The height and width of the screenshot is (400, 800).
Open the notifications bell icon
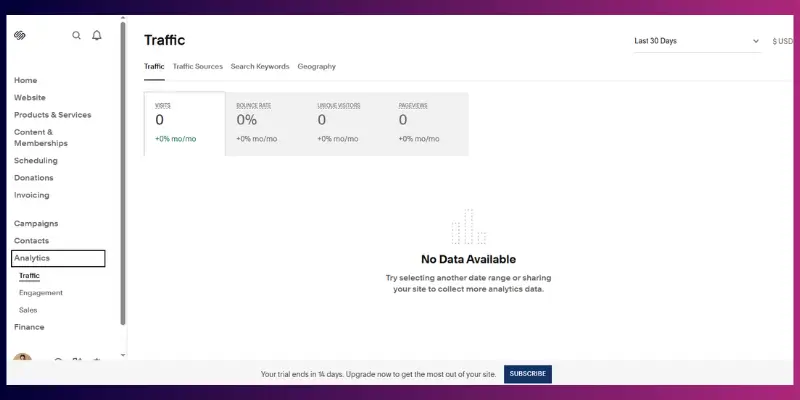point(97,35)
